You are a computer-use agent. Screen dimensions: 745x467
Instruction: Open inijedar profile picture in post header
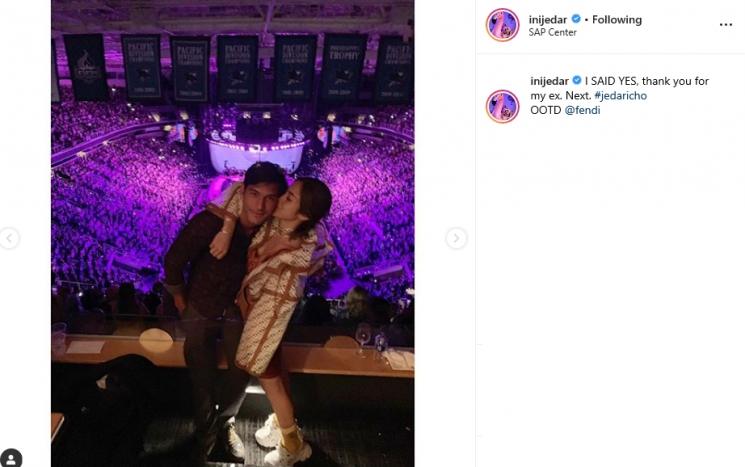point(502,25)
